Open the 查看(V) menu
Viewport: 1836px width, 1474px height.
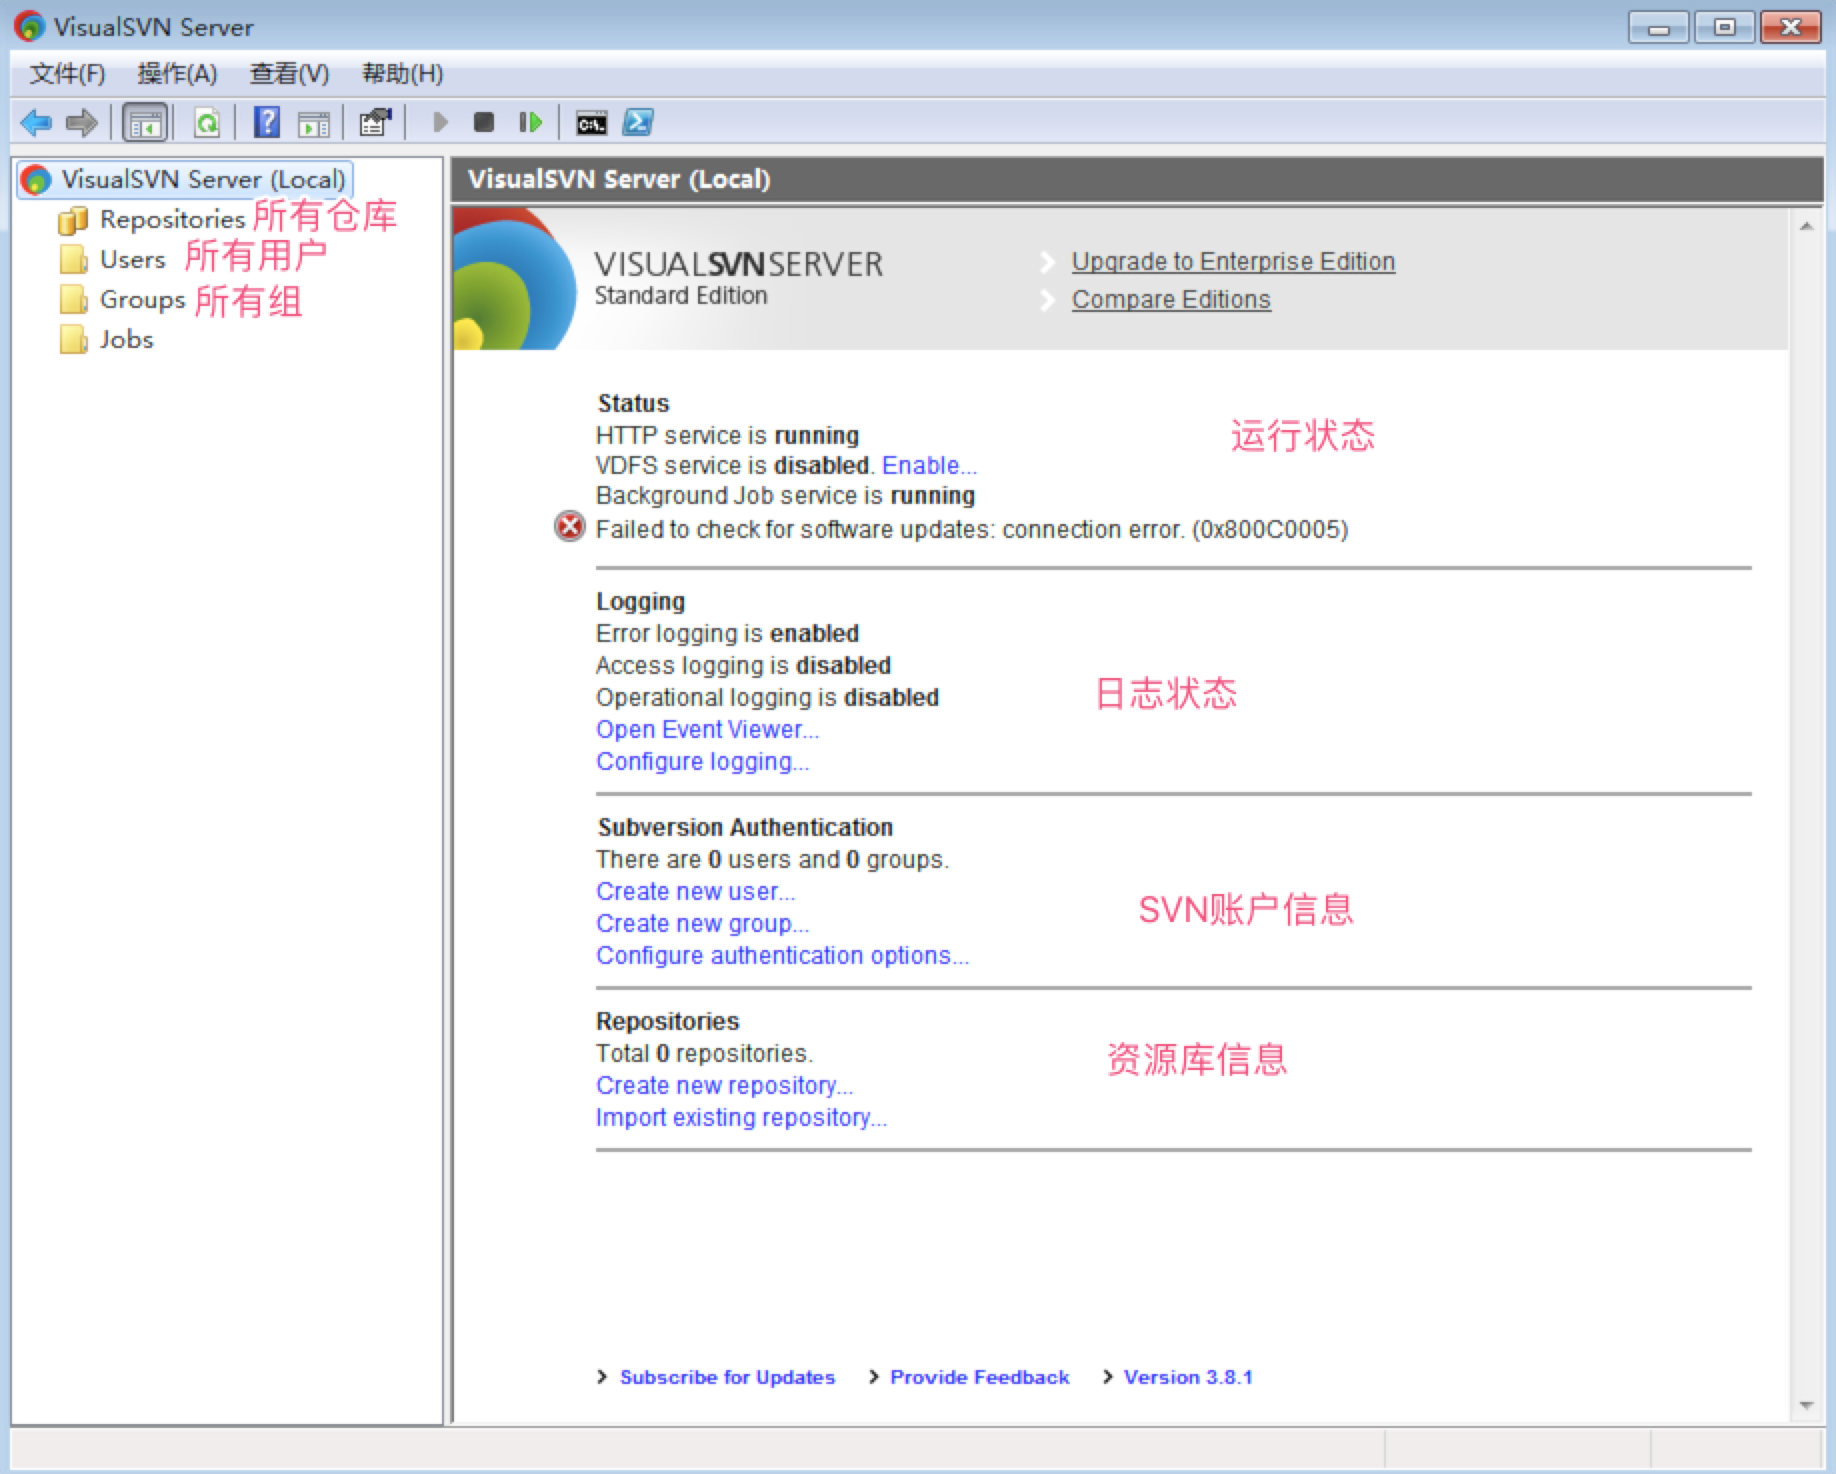point(289,74)
